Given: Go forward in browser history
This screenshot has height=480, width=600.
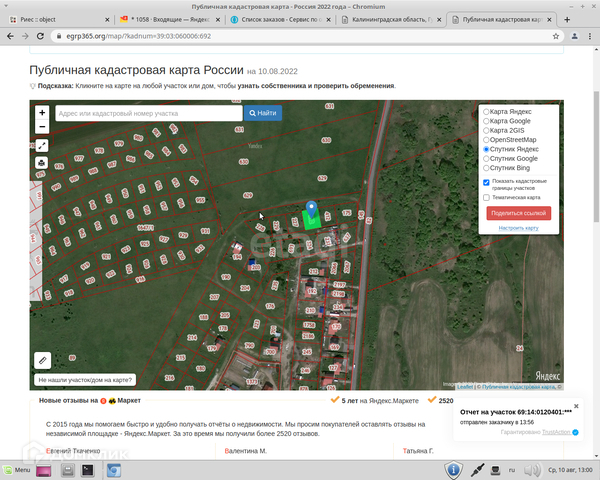Looking at the screenshot, I should [x=25, y=36].
